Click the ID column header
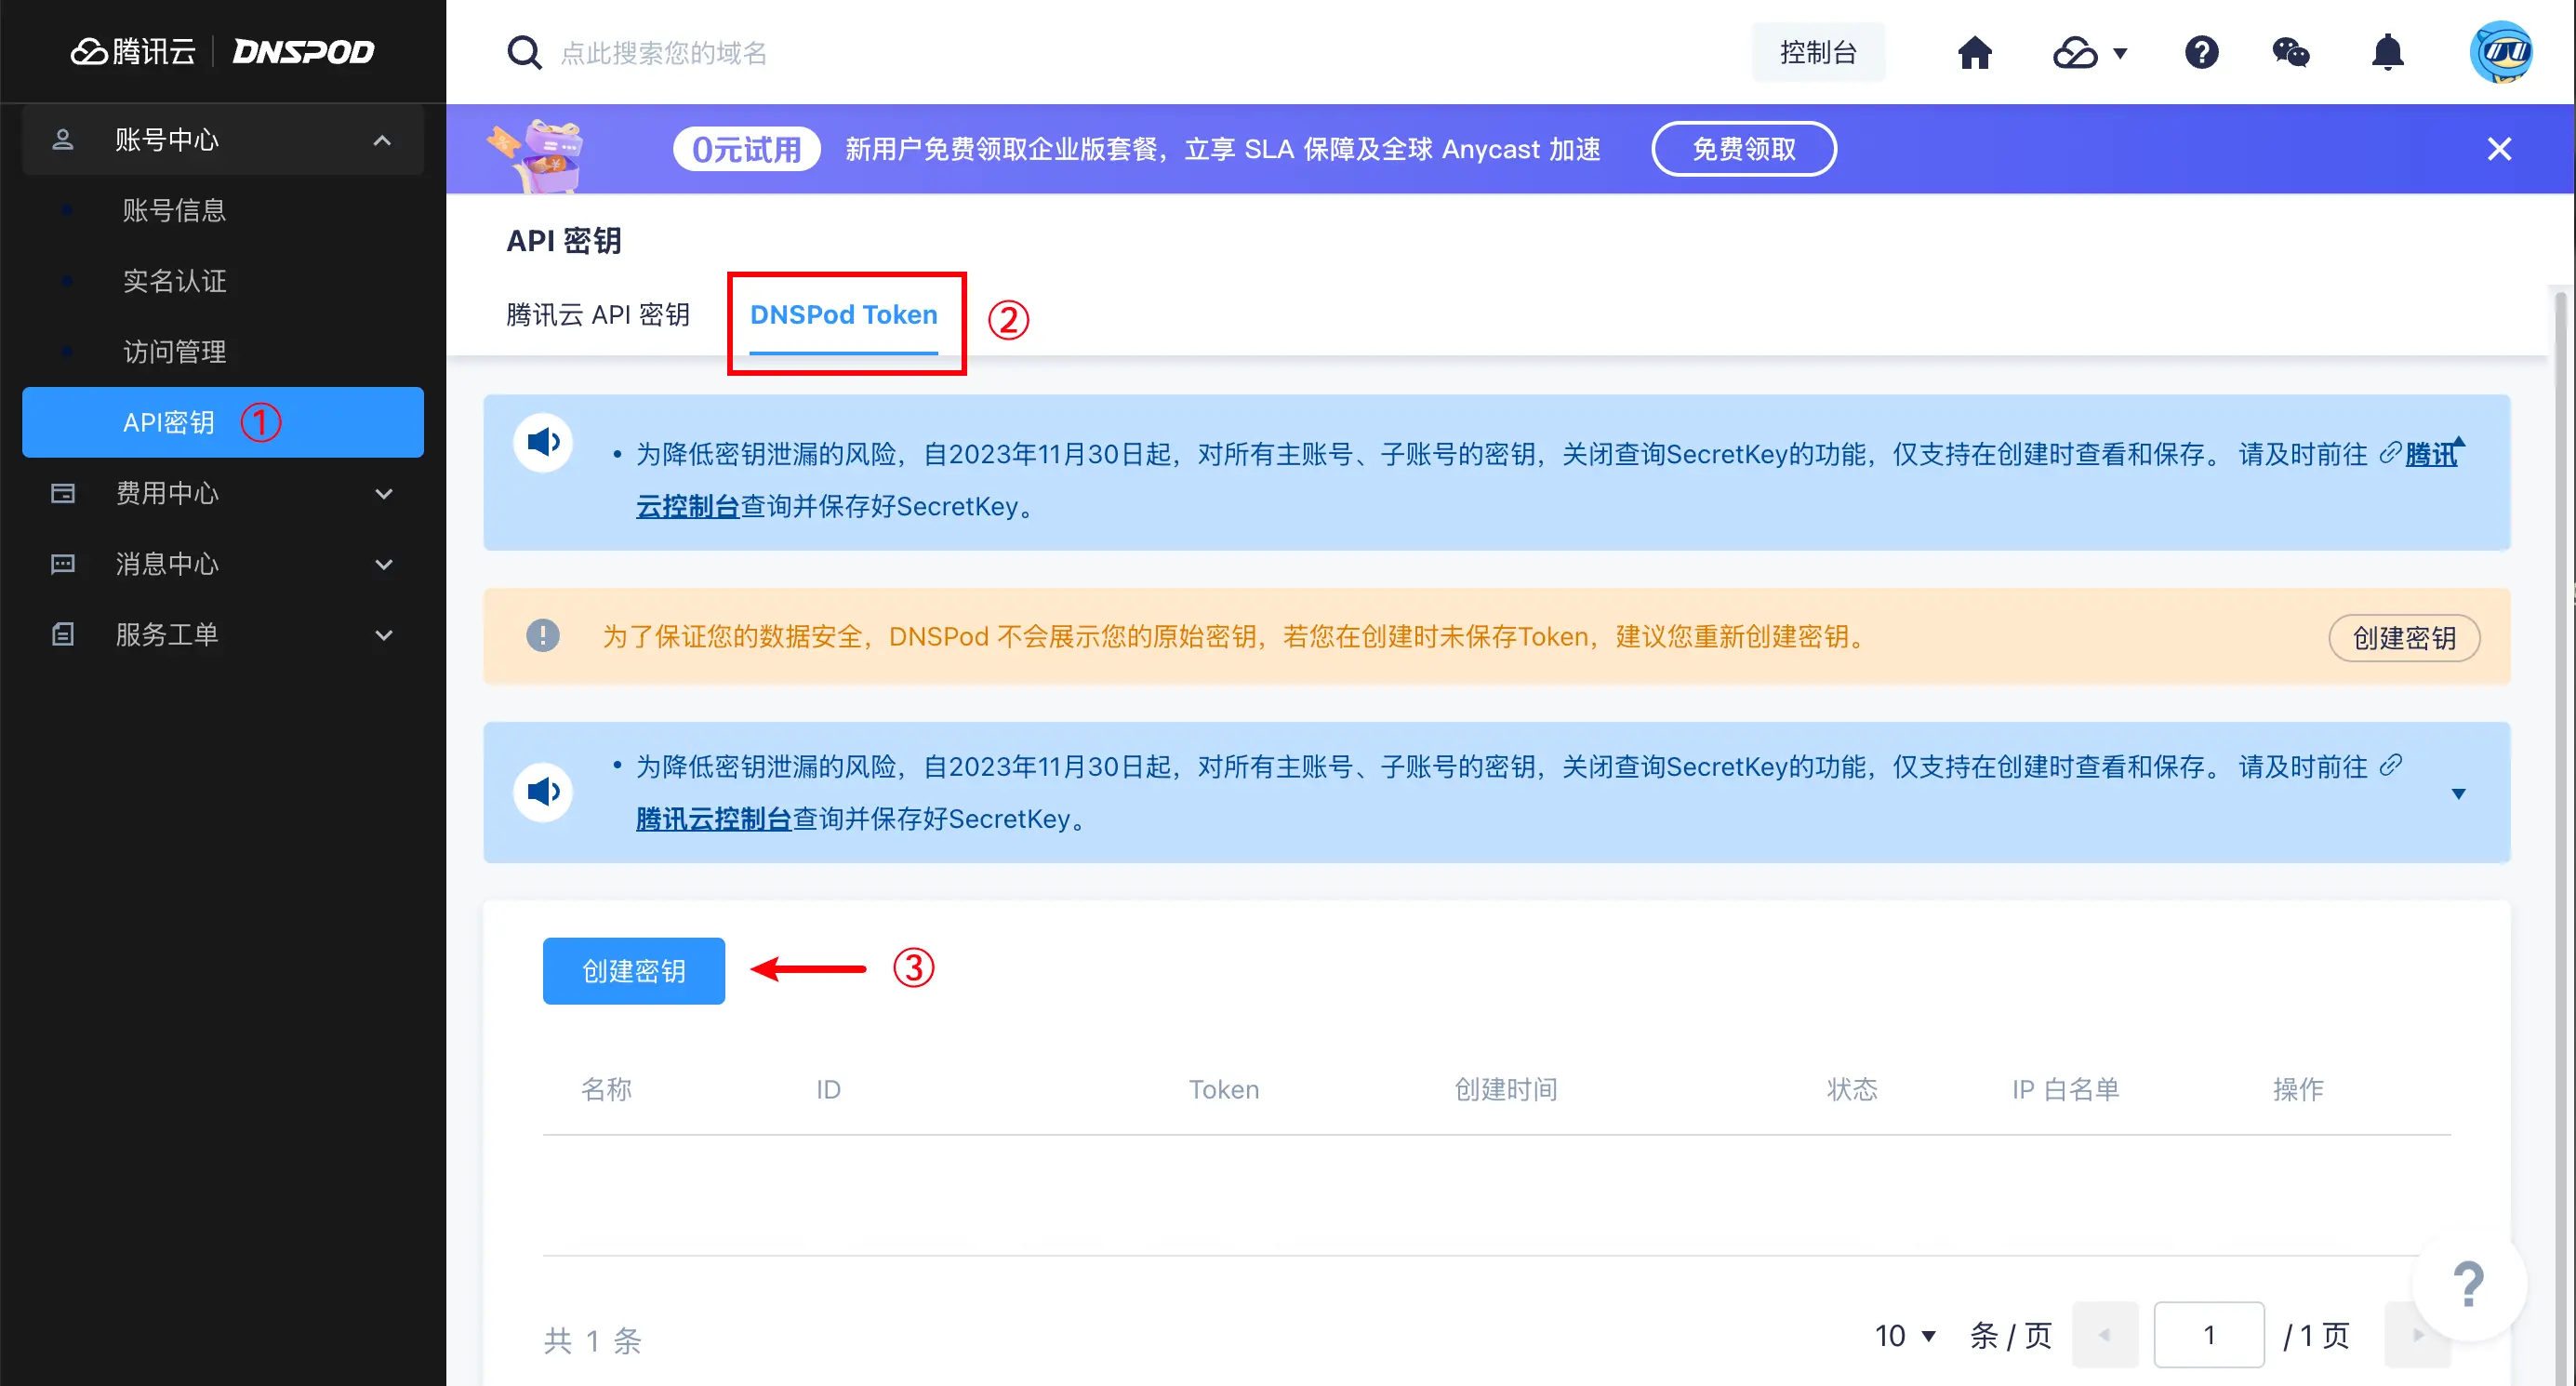The height and width of the screenshot is (1386, 2576). pyautogui.click(x=828, y=1089)
